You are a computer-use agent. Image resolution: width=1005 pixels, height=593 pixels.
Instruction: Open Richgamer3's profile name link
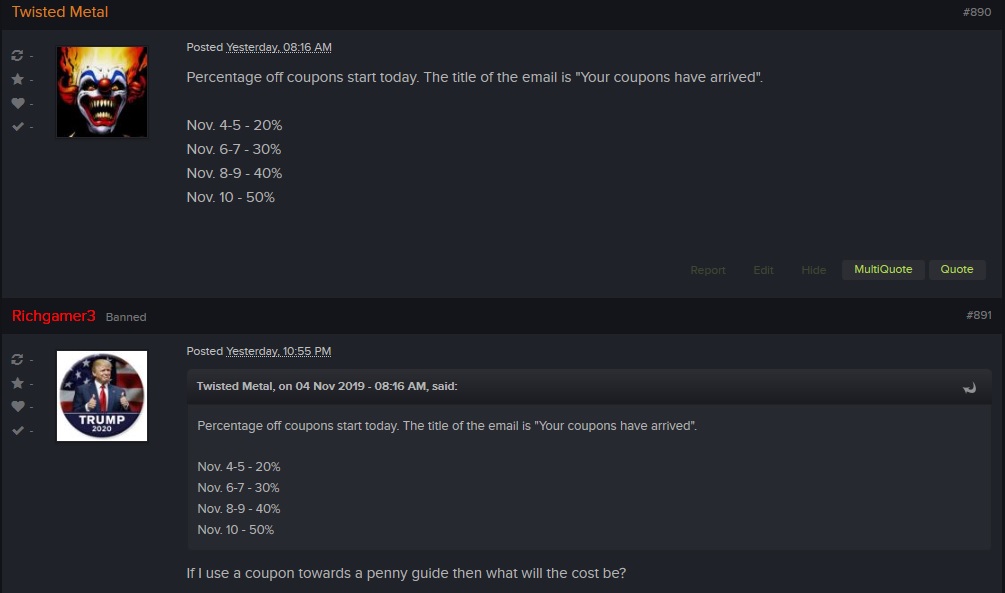click(53, 316)
